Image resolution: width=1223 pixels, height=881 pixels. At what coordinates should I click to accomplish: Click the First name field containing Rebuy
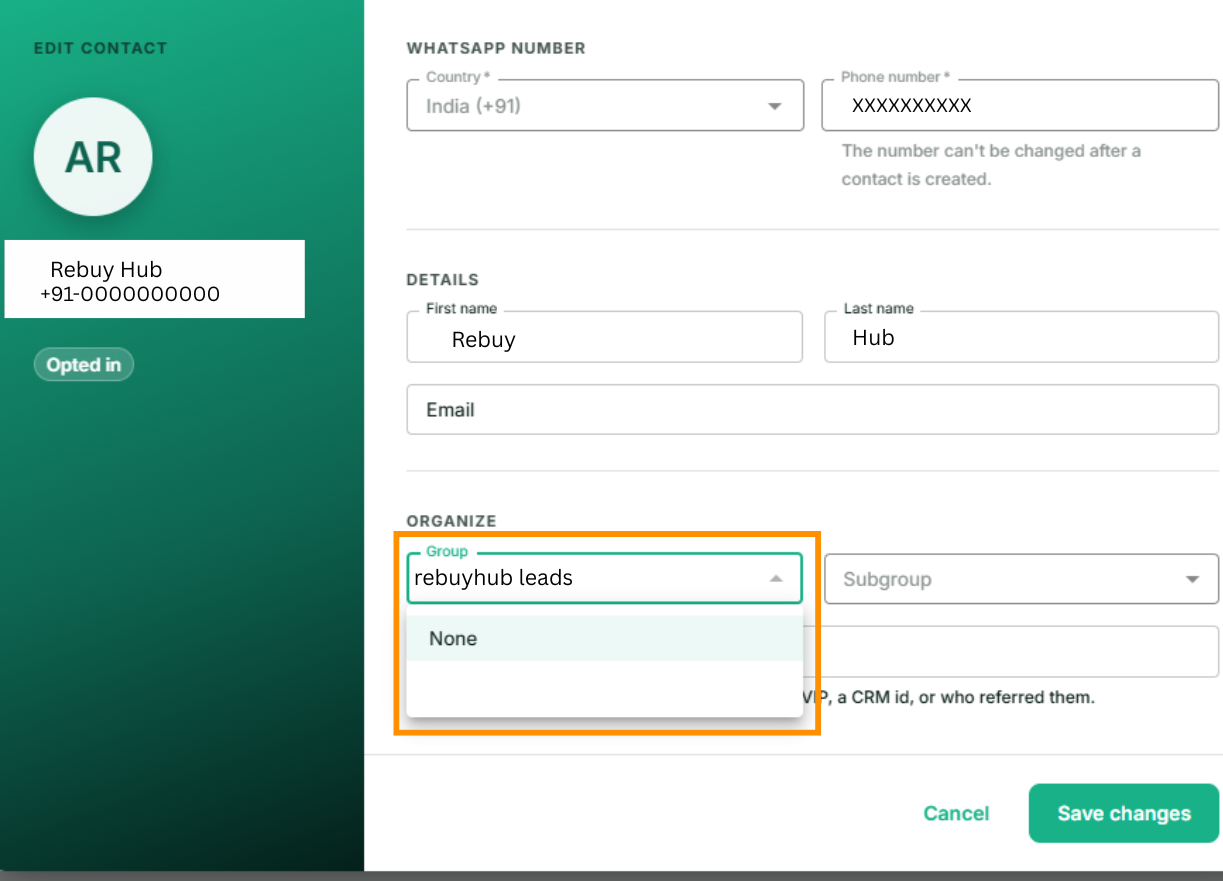pyautogui.click(x=605, y=337)
